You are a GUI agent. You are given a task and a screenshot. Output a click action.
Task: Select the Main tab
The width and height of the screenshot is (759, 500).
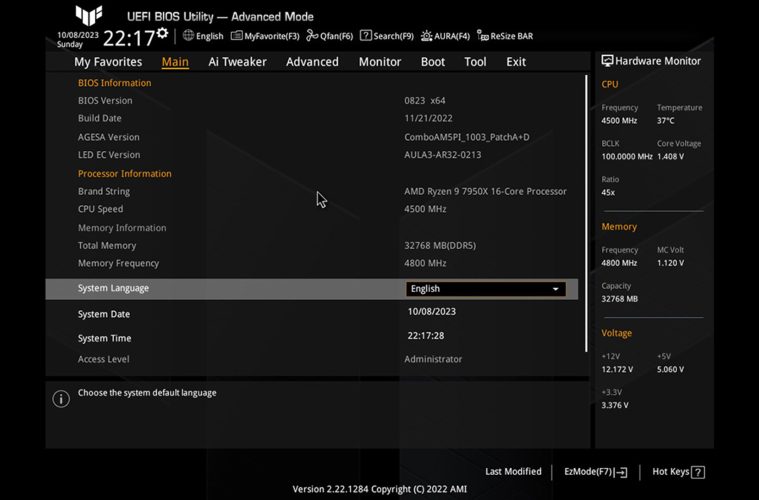click(x=175, y=62)
